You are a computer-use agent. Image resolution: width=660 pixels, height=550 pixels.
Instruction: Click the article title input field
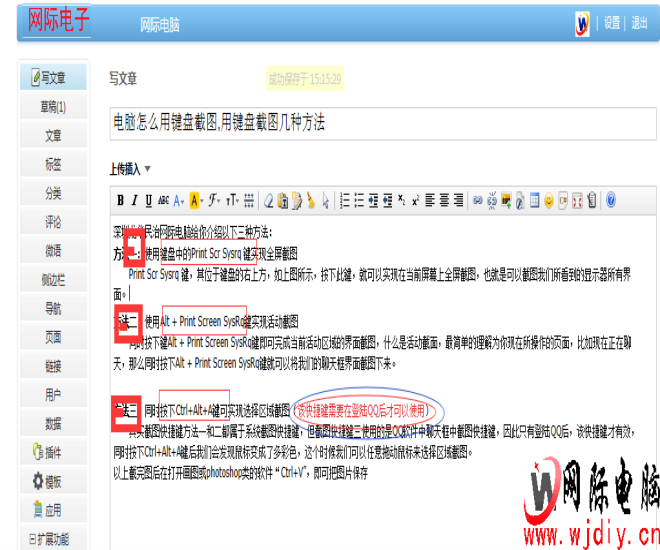[382, 122]
